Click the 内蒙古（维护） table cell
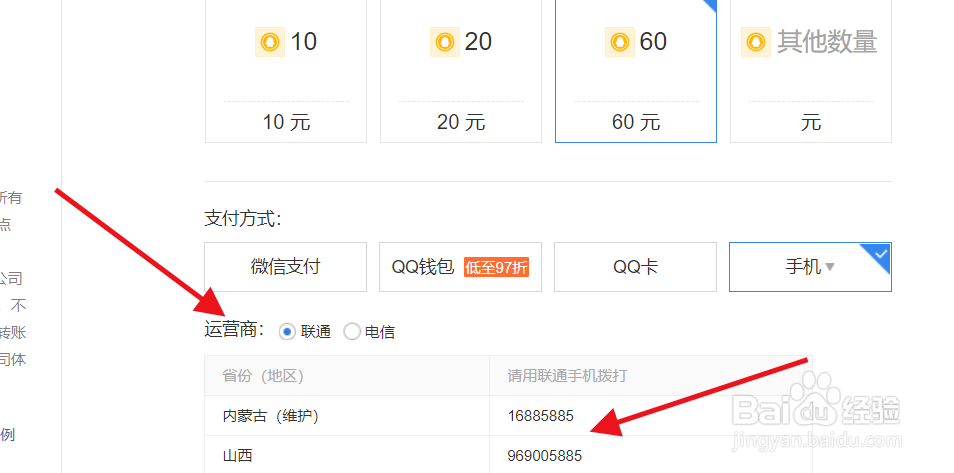 click(x=347, y=416)
